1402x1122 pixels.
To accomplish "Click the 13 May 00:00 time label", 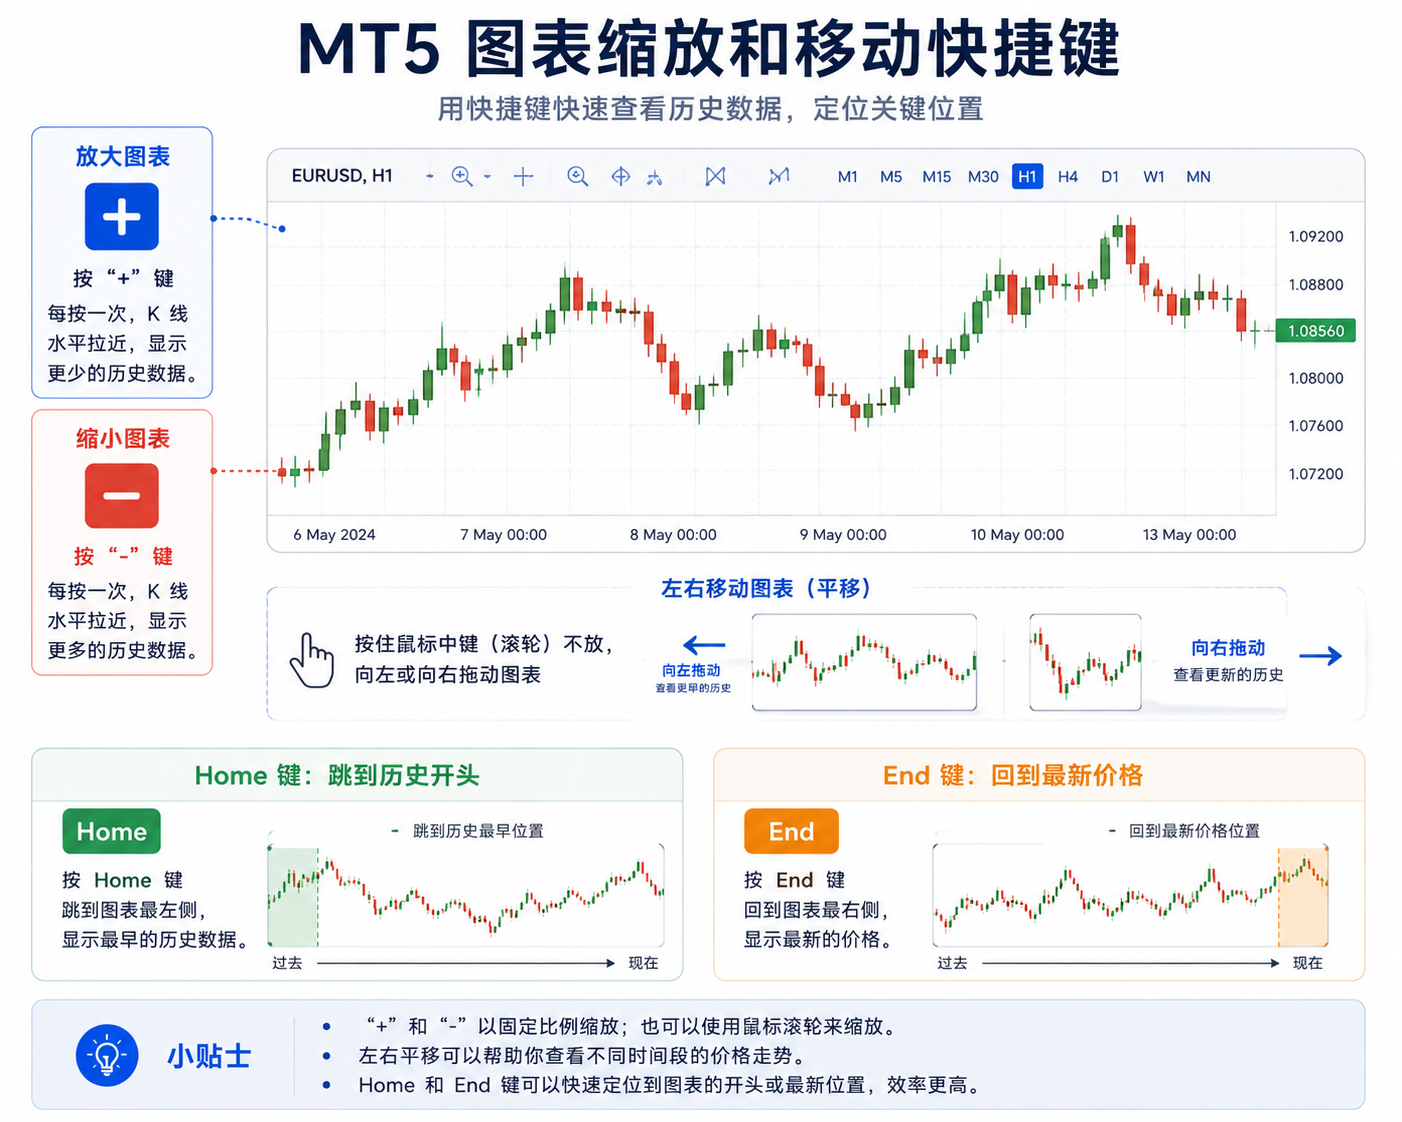I will (1189, 535).
